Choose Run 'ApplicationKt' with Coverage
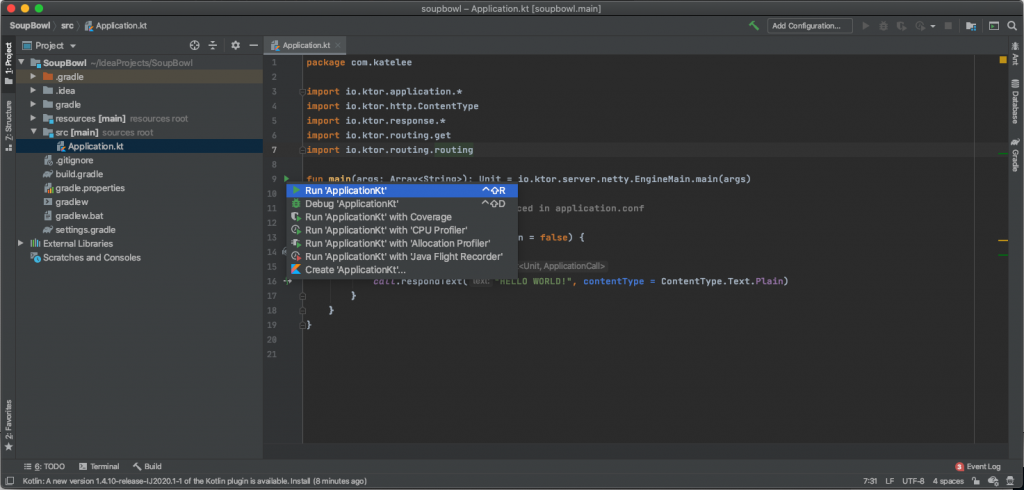The image size is (1024, 490). click(402, 217)
